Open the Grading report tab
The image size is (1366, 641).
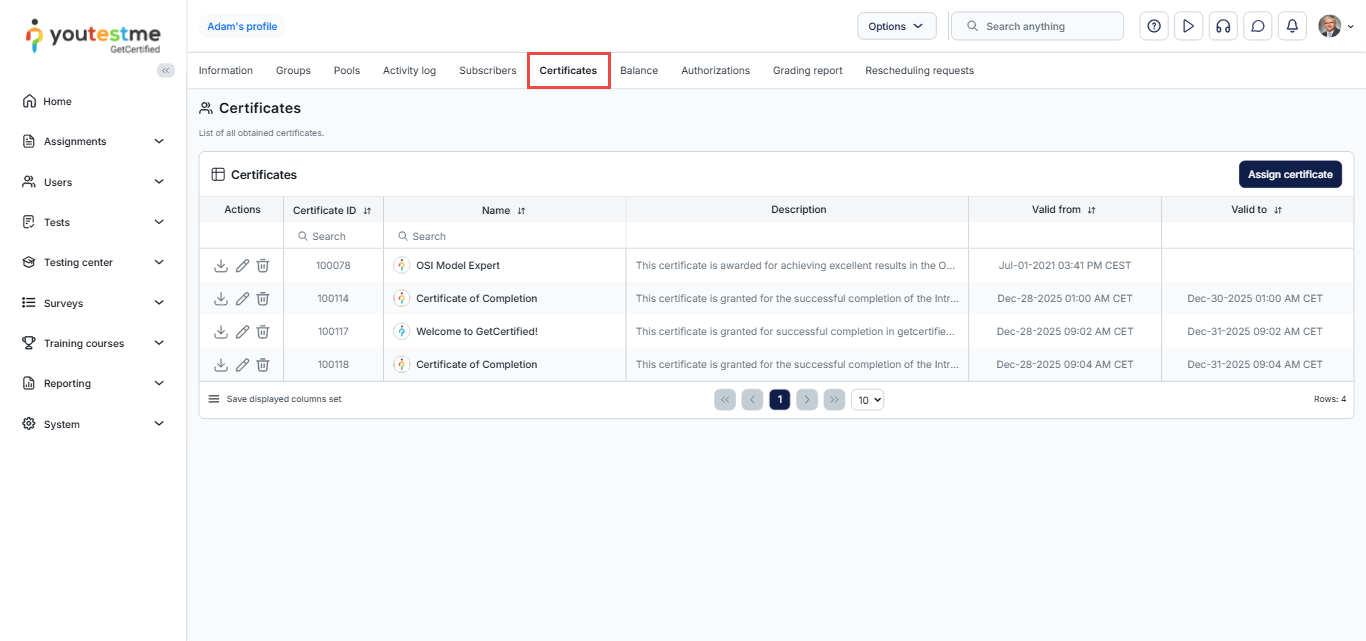pos(807,71)
